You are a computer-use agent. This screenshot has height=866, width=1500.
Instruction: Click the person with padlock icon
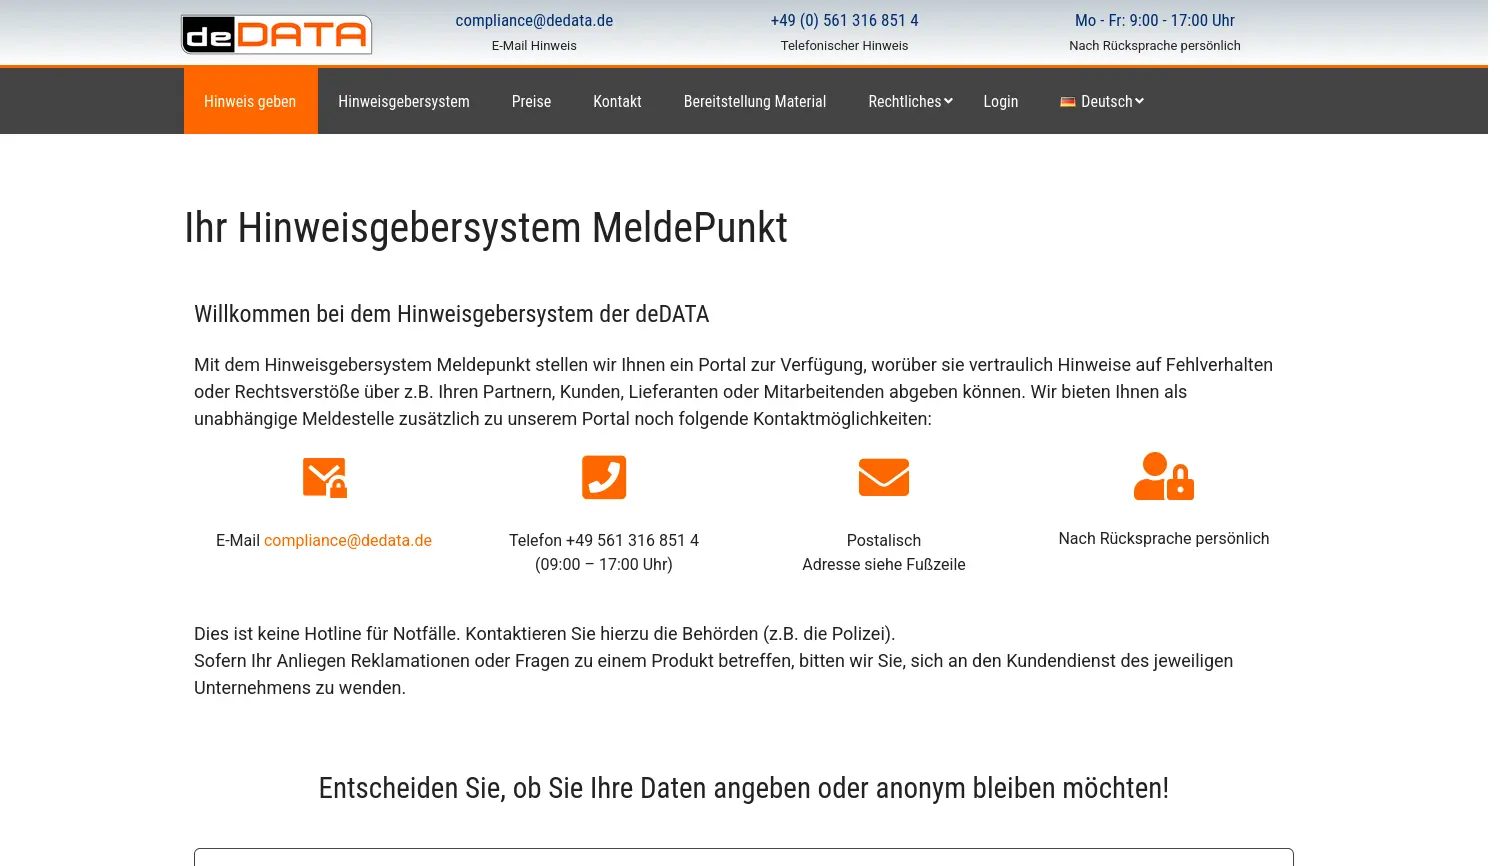tap(1163, 476)
